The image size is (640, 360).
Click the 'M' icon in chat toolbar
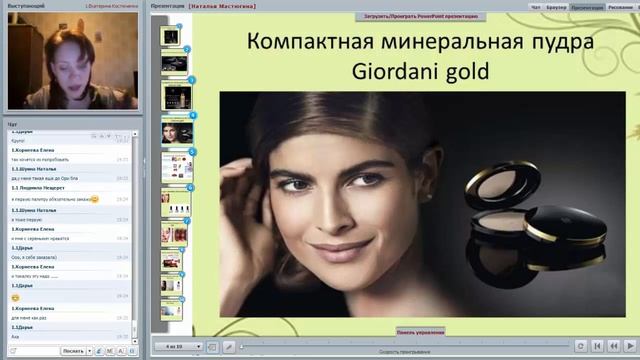[x=110, y=351]
